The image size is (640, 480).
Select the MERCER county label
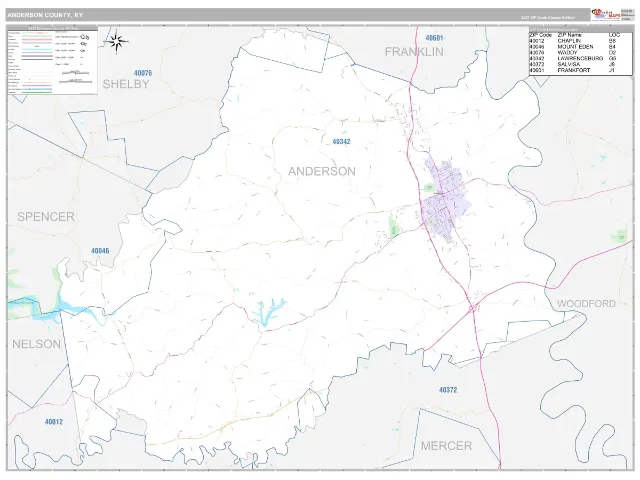tap(446, 446)
